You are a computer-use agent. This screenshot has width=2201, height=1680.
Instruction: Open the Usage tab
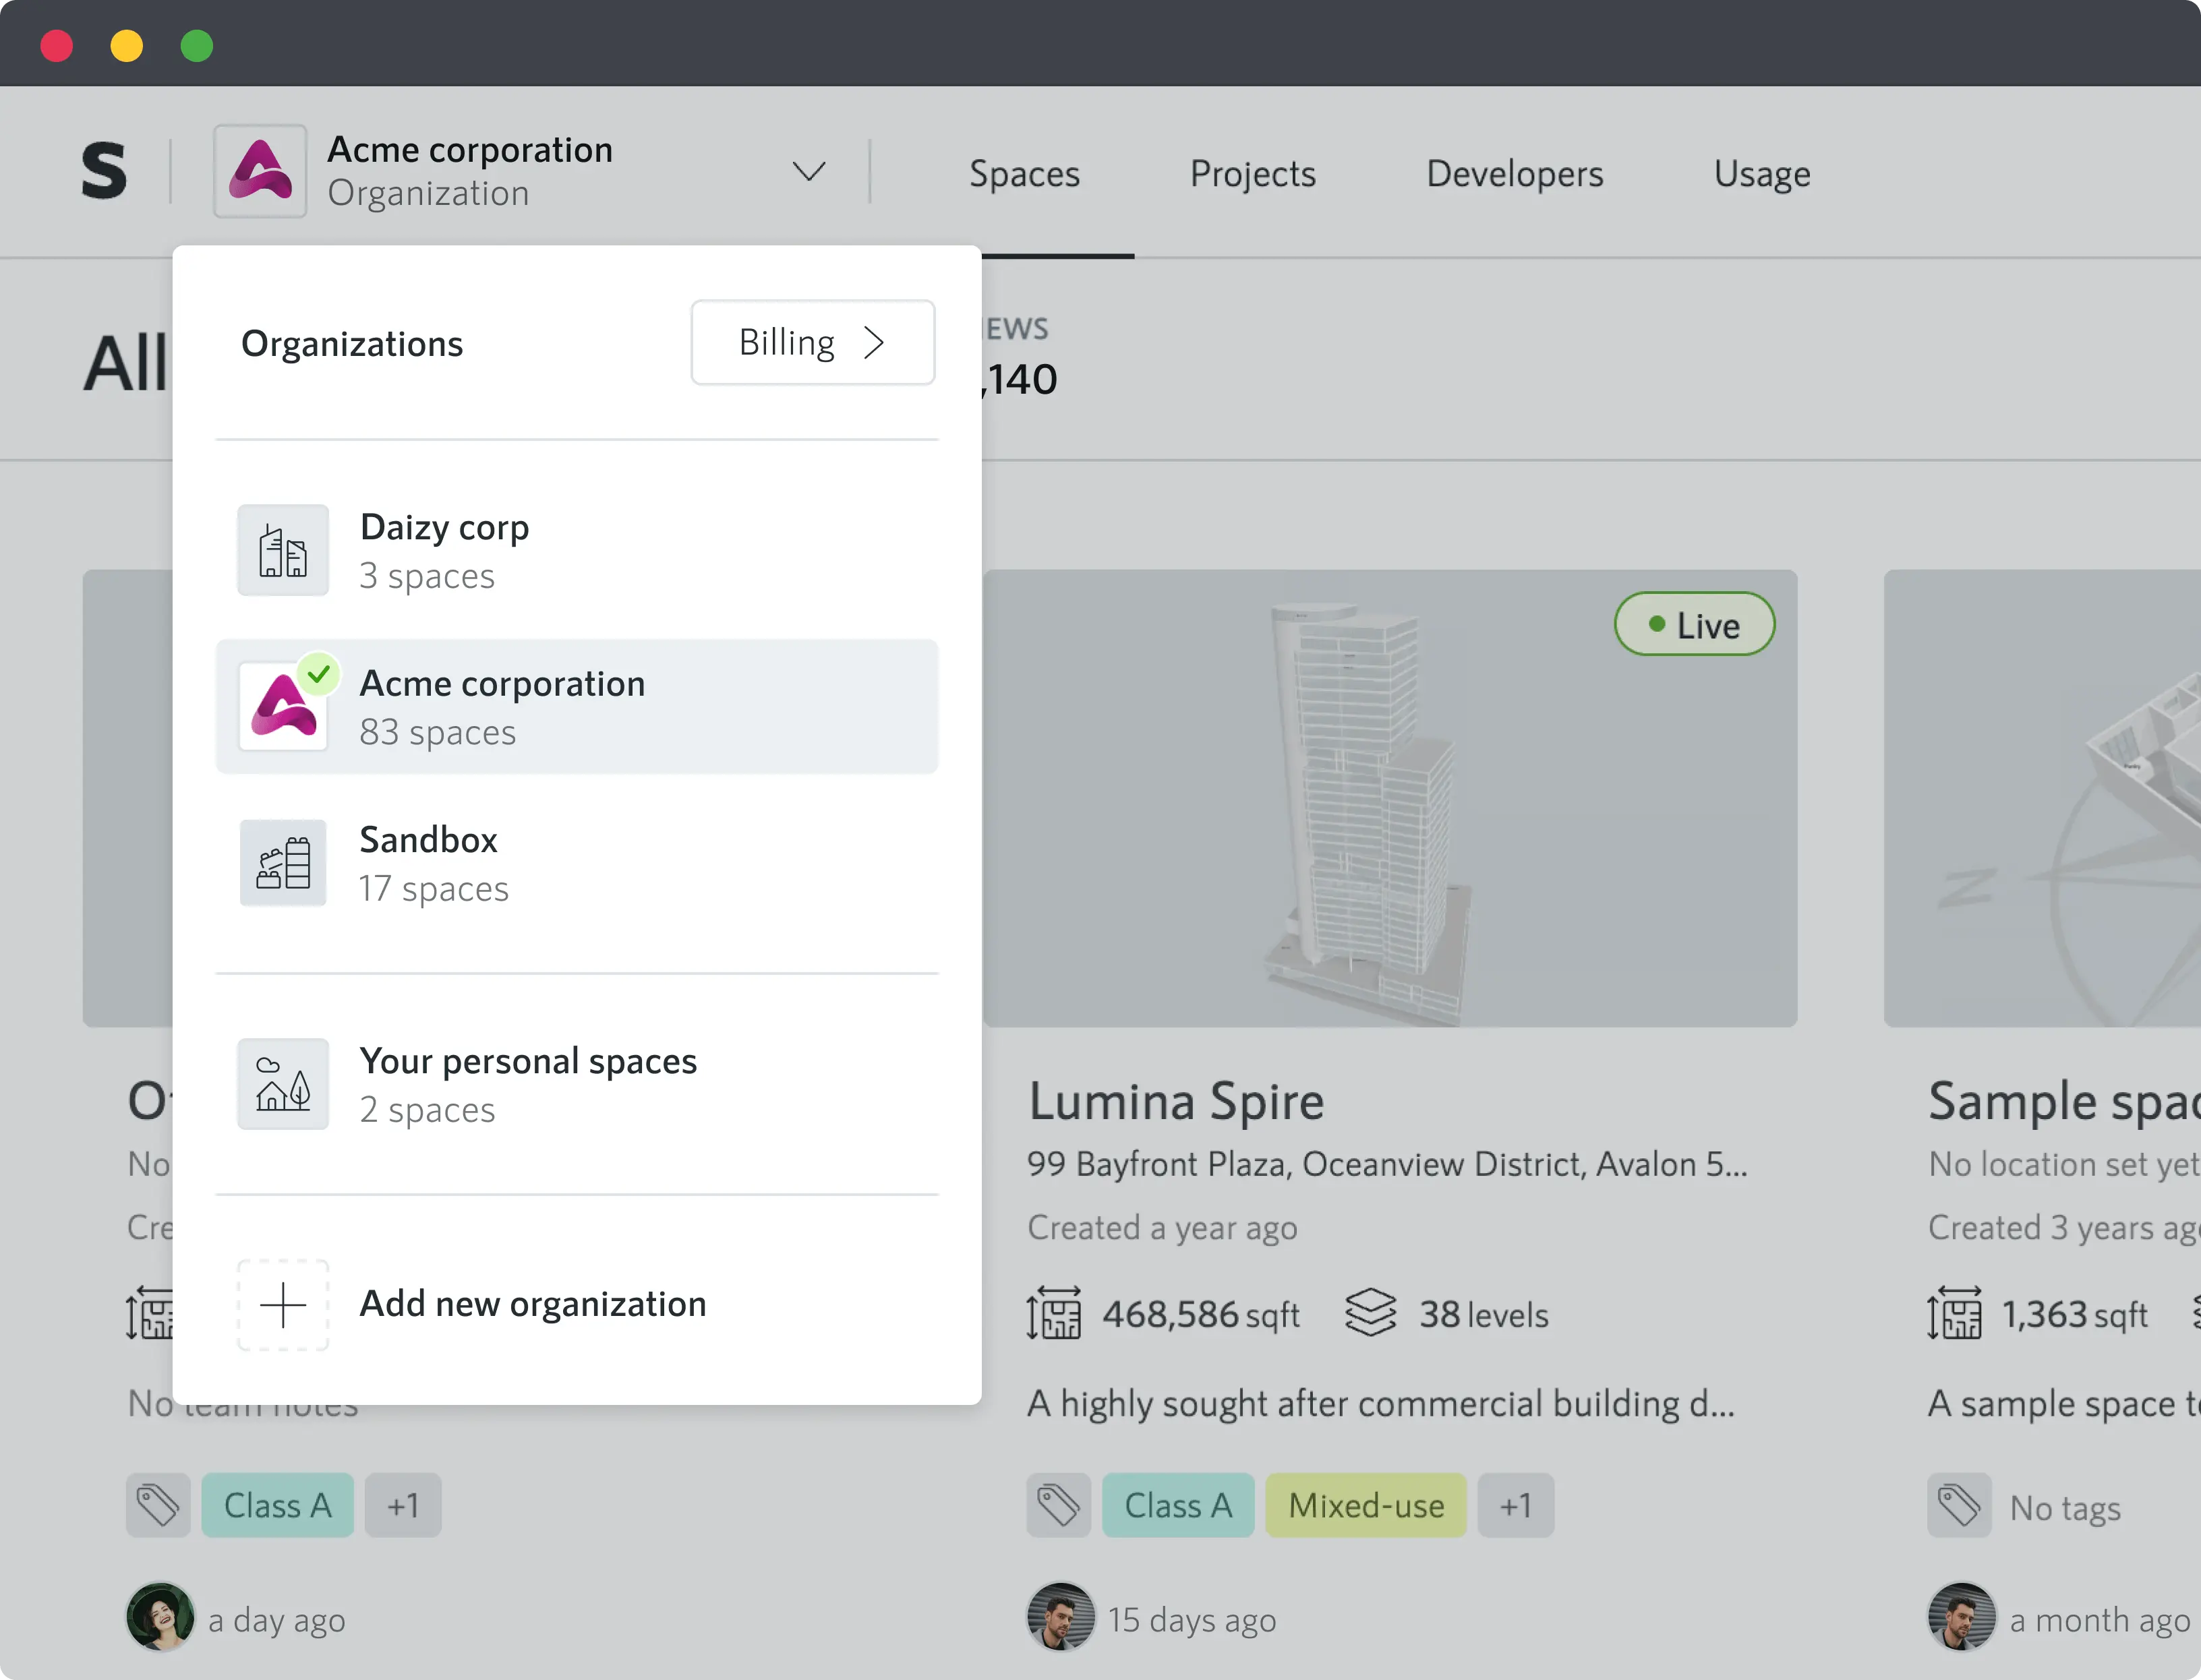(1761, 174)
